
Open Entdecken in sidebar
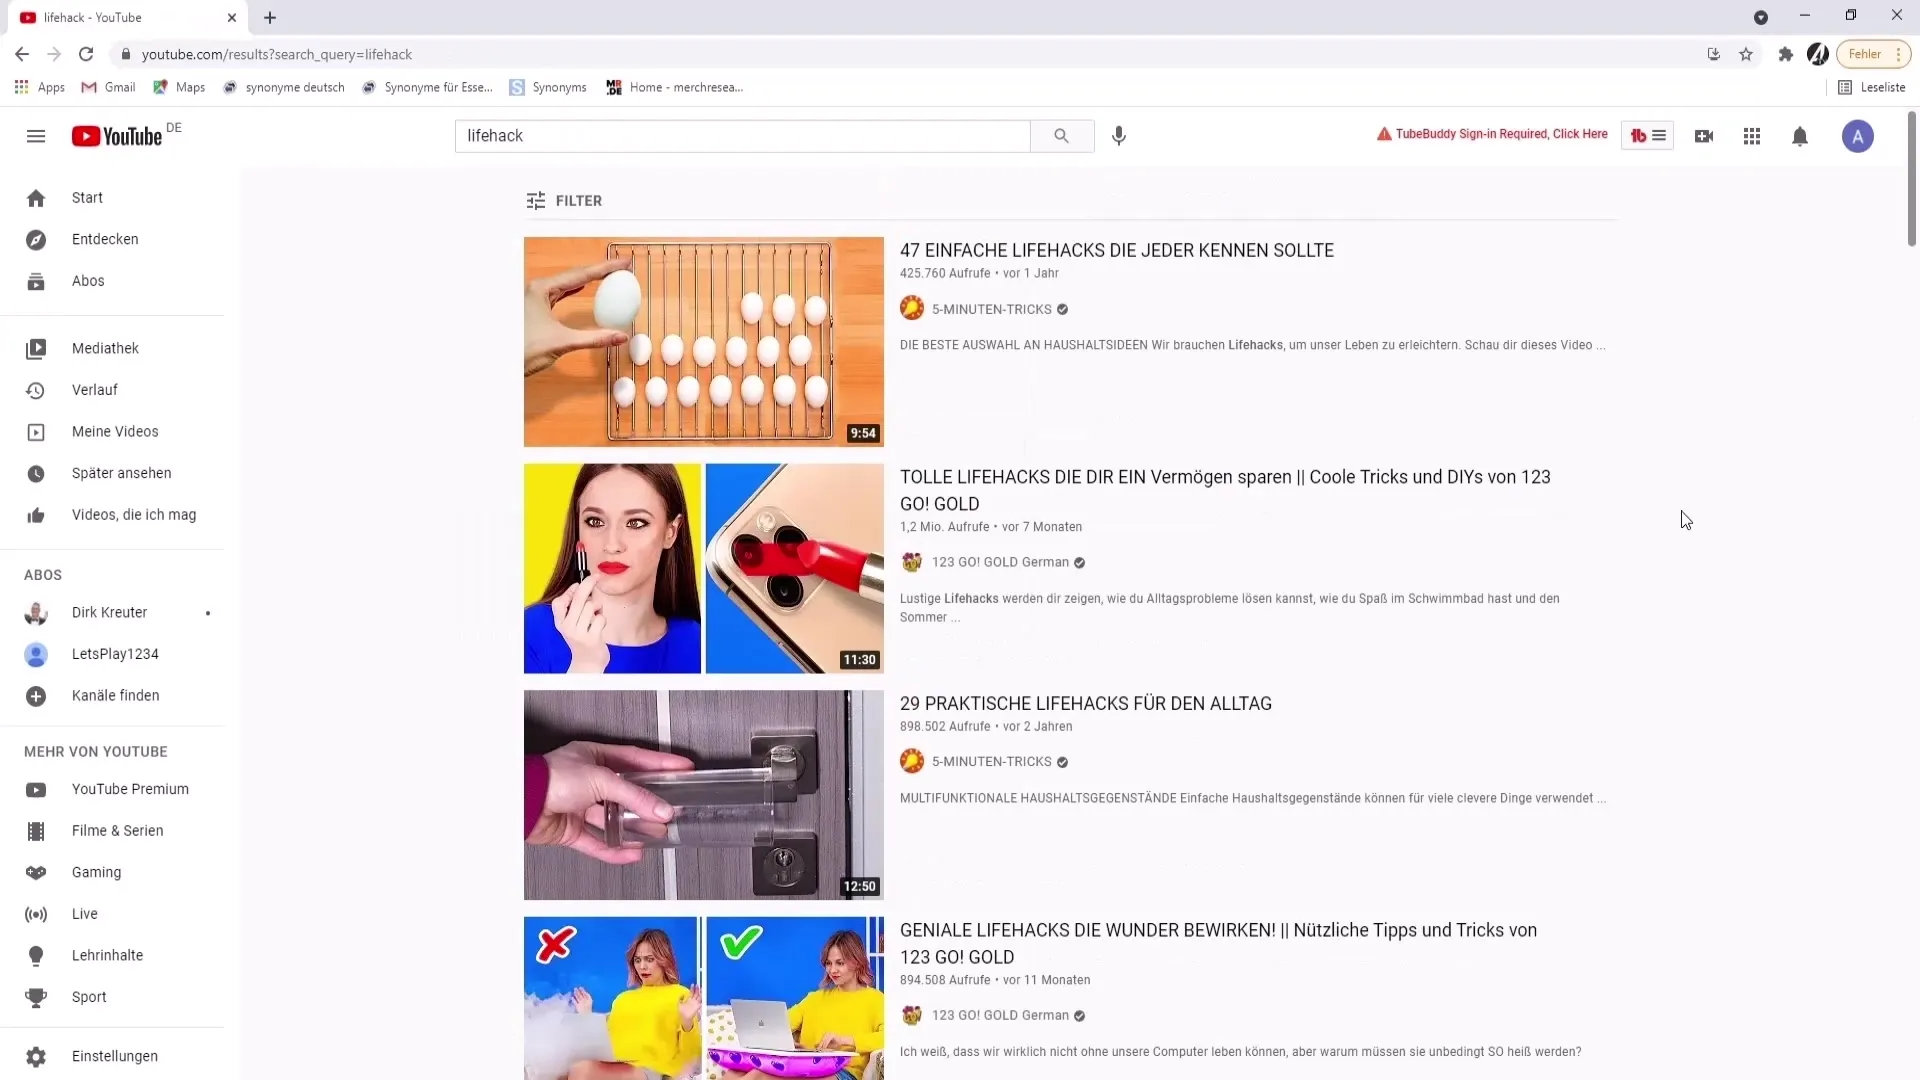[112, 240]
